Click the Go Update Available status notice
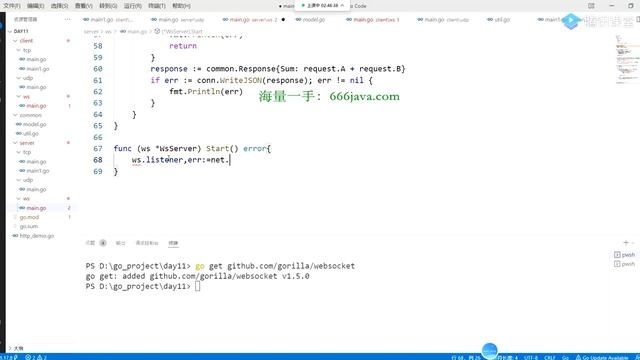 point(602,357)
